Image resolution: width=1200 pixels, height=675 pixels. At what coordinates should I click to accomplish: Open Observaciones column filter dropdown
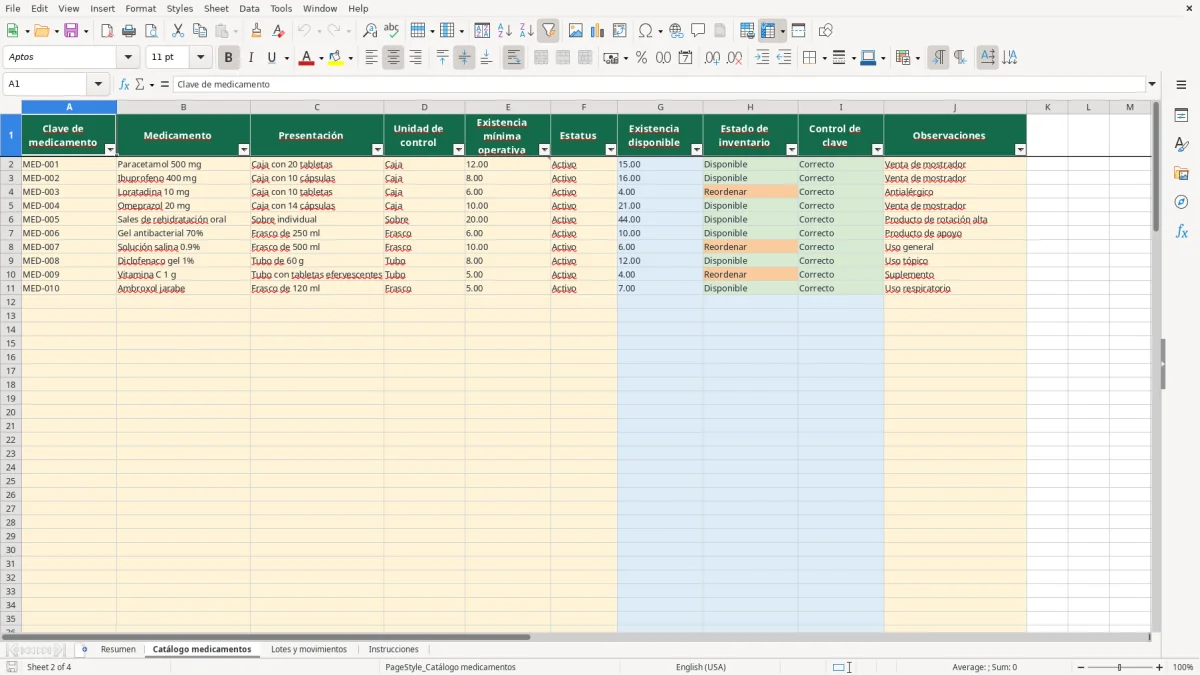1020,149
